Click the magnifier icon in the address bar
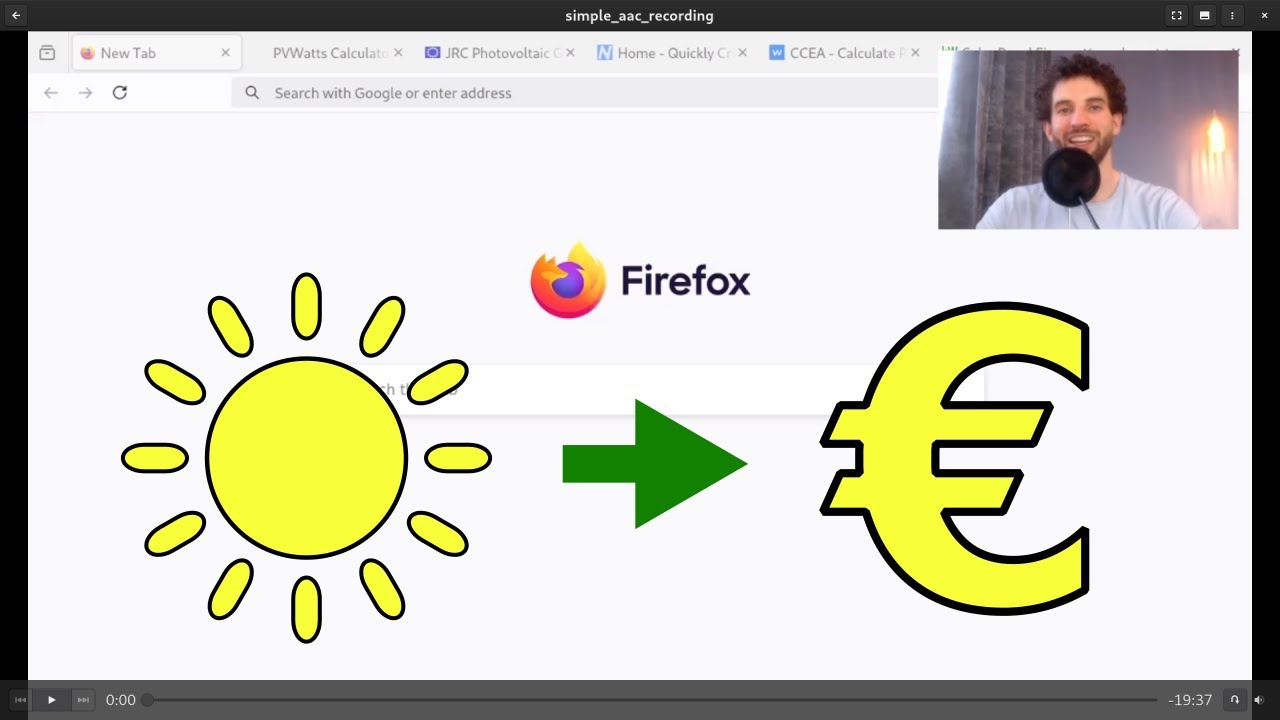This screenshot has width=1280, height=720. pos(252,93)
